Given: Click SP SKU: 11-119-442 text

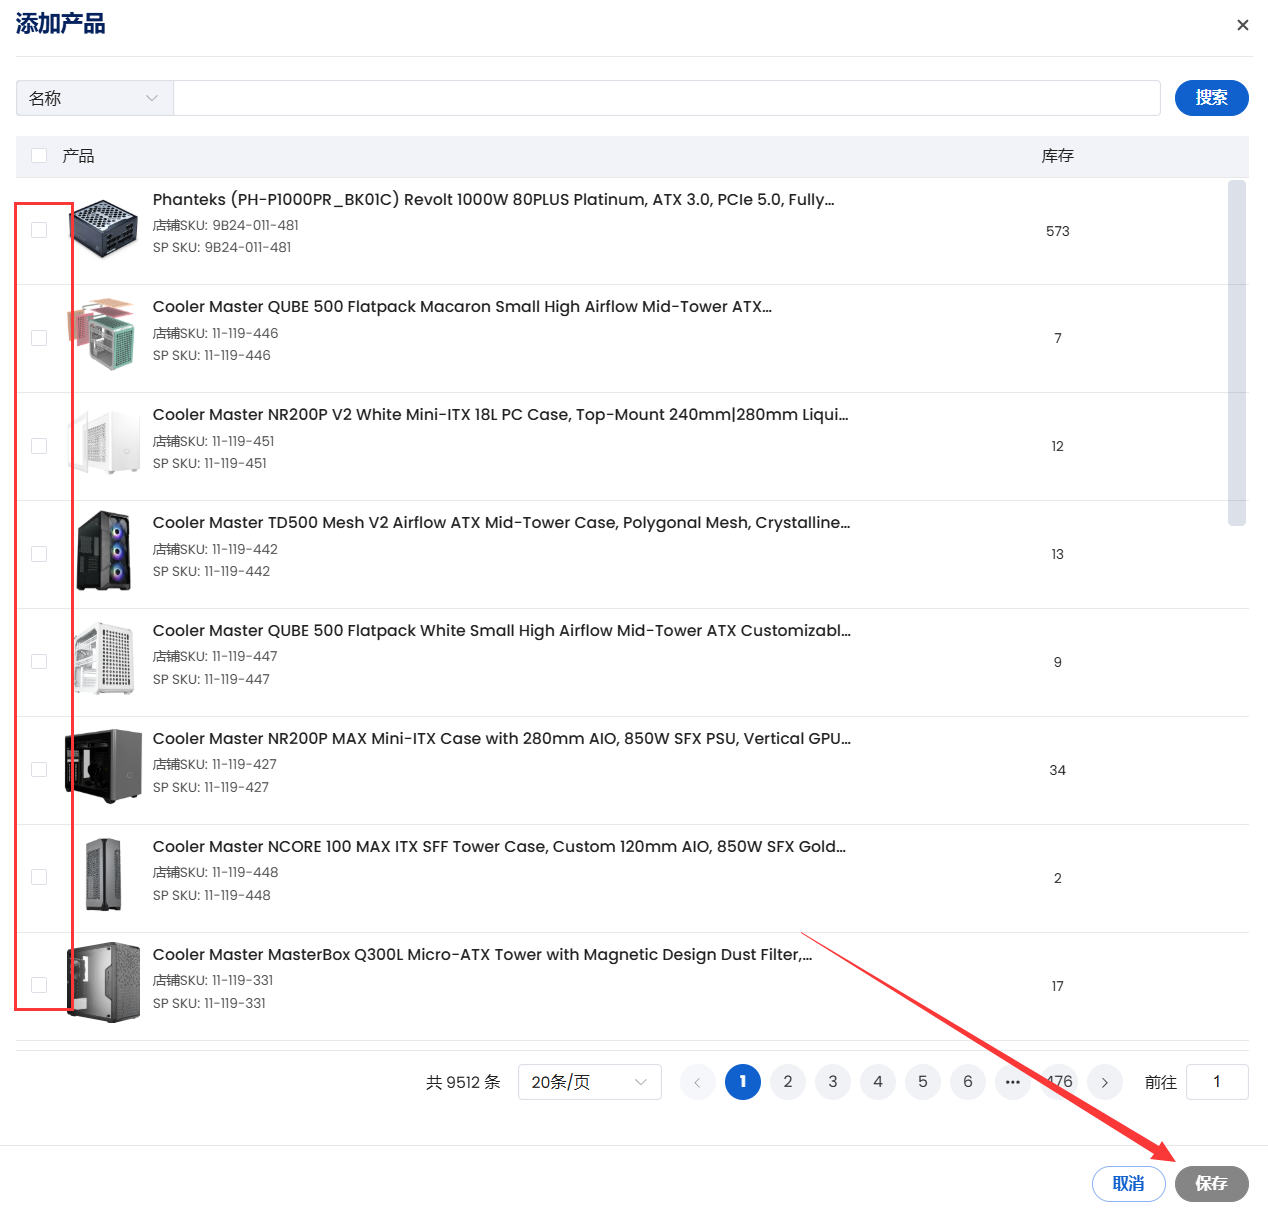Looking at the screenshot, I should pyautogui.click(x=212, y=571).
